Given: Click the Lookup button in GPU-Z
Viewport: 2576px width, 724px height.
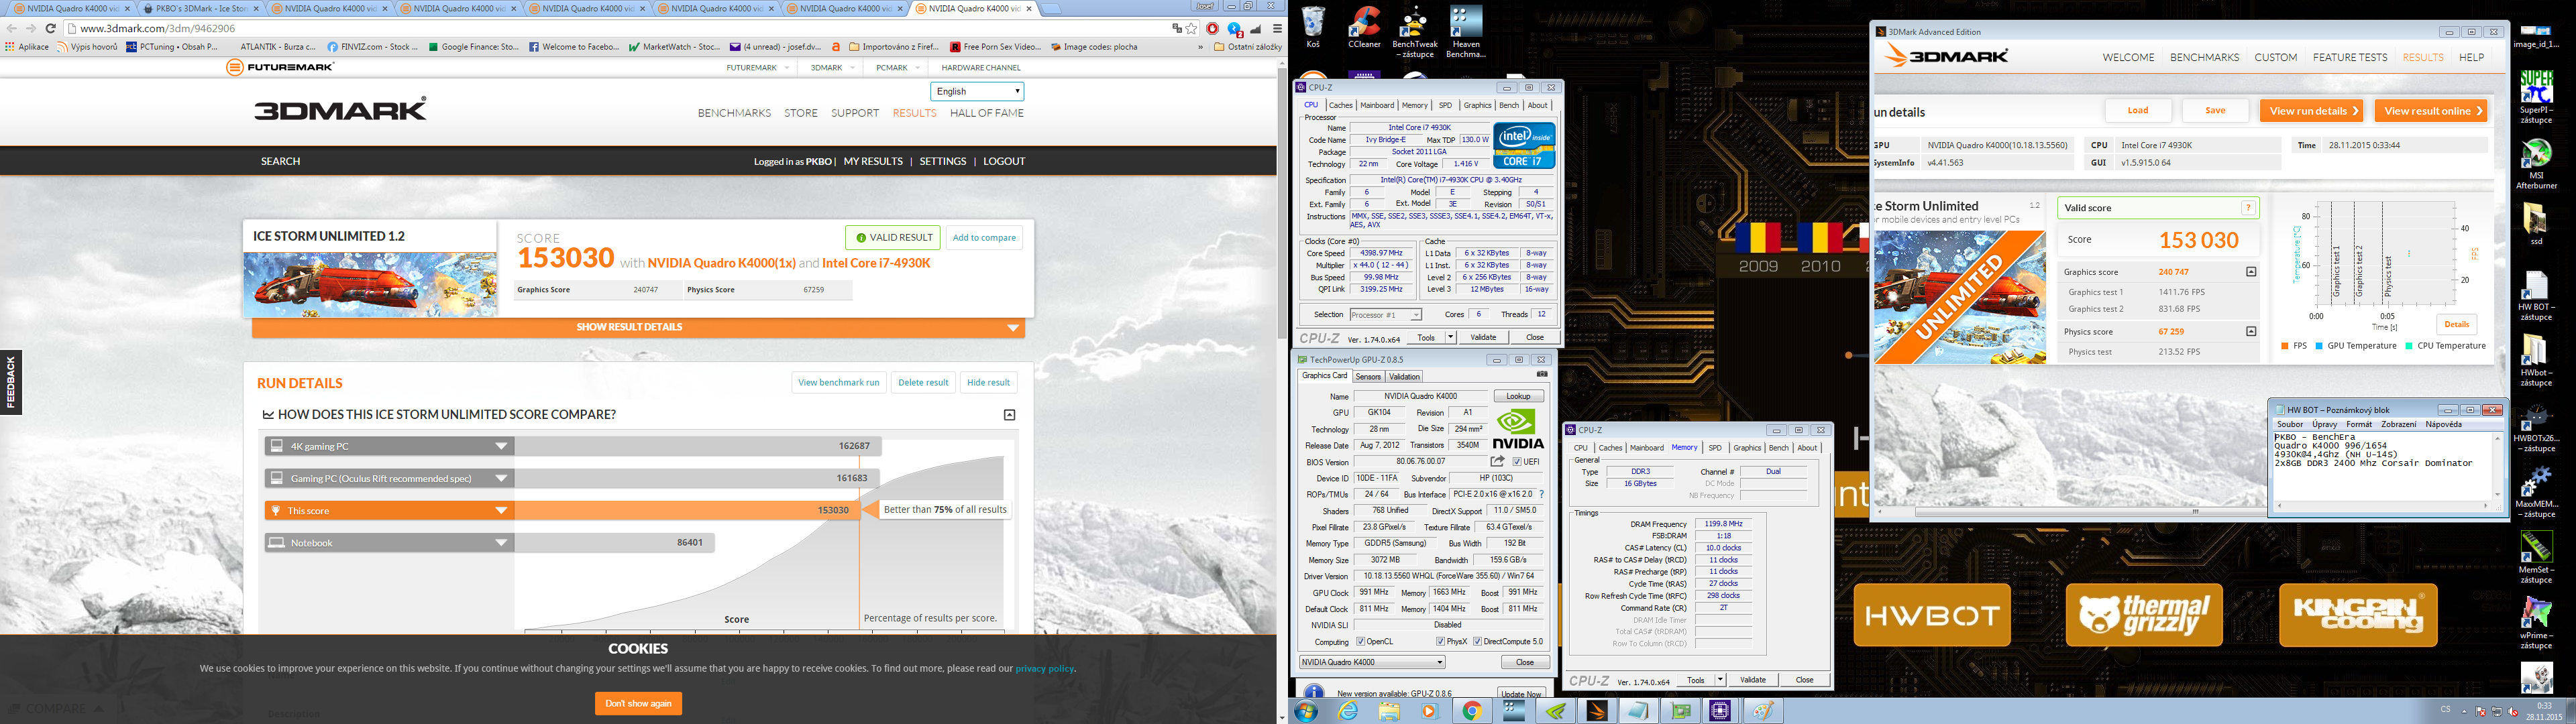Looking at the screenshot, I should (x=1518, y=396).
